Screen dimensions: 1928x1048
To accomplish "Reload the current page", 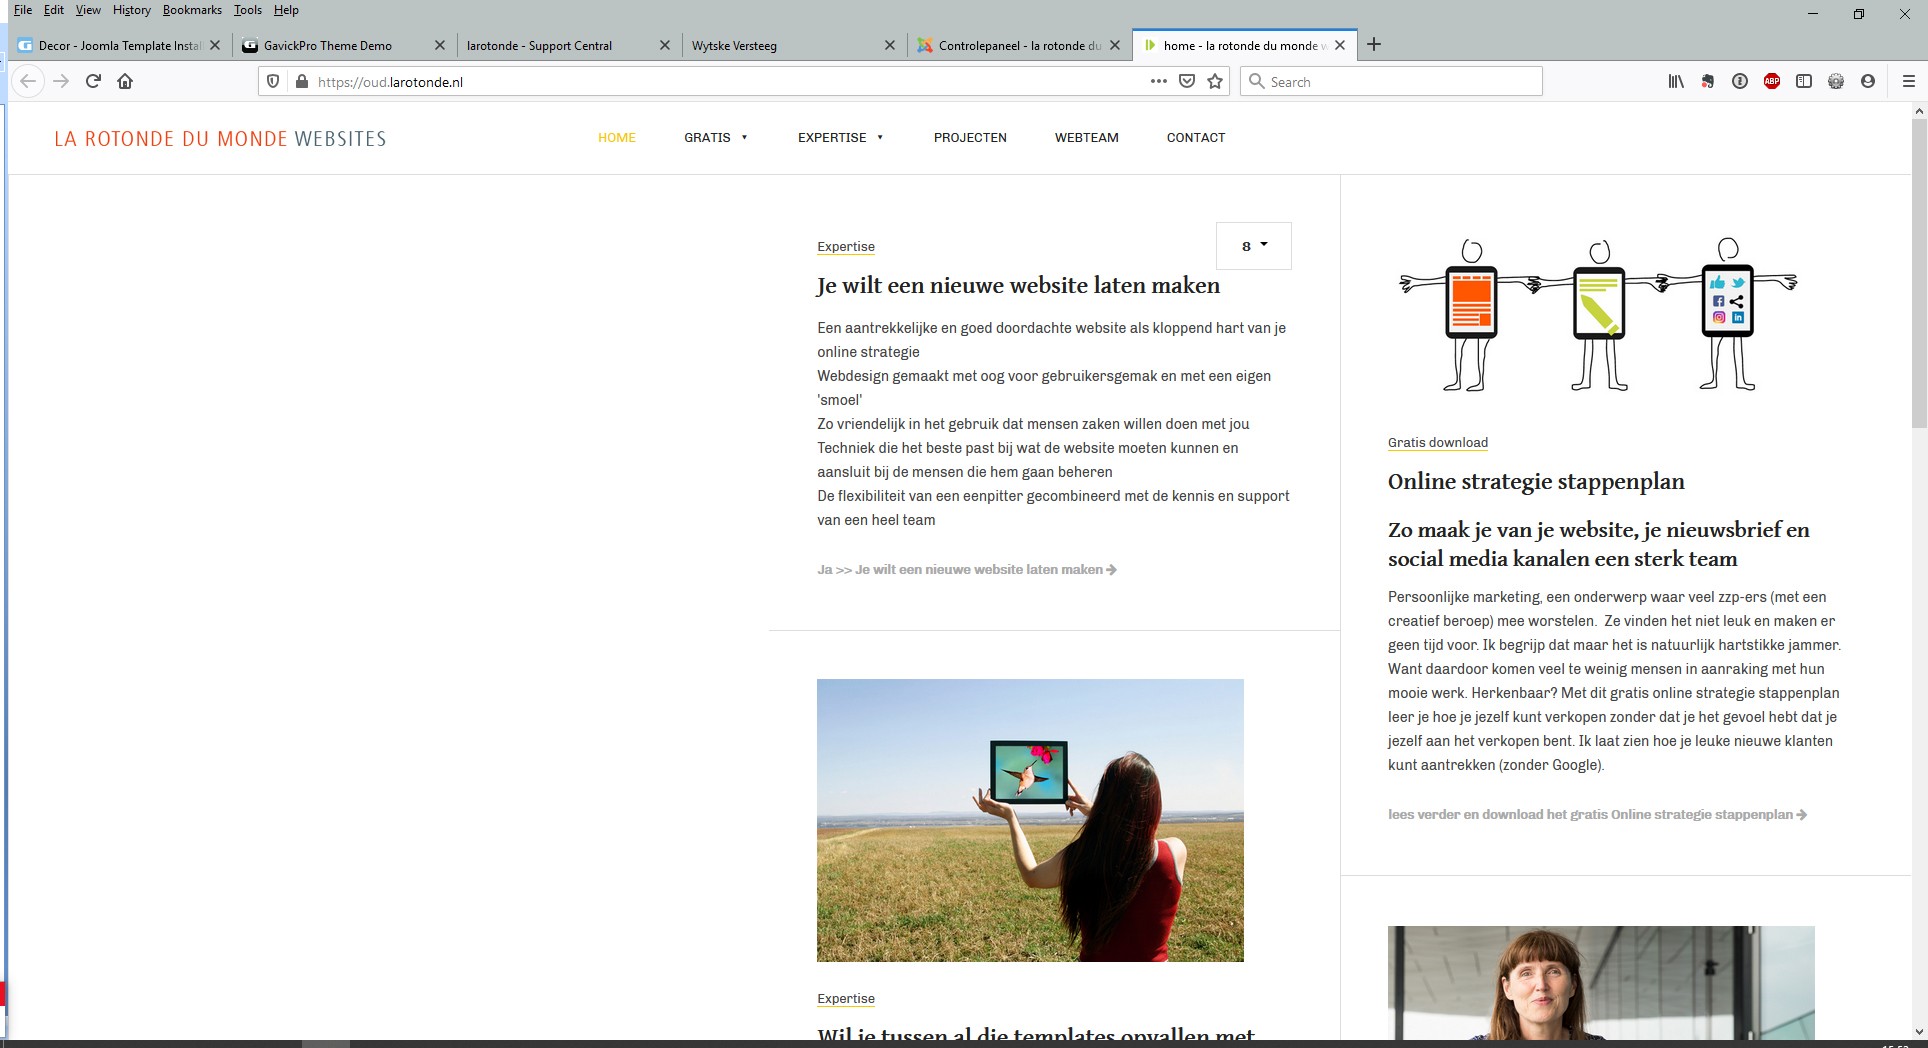I will pos(93,81).
